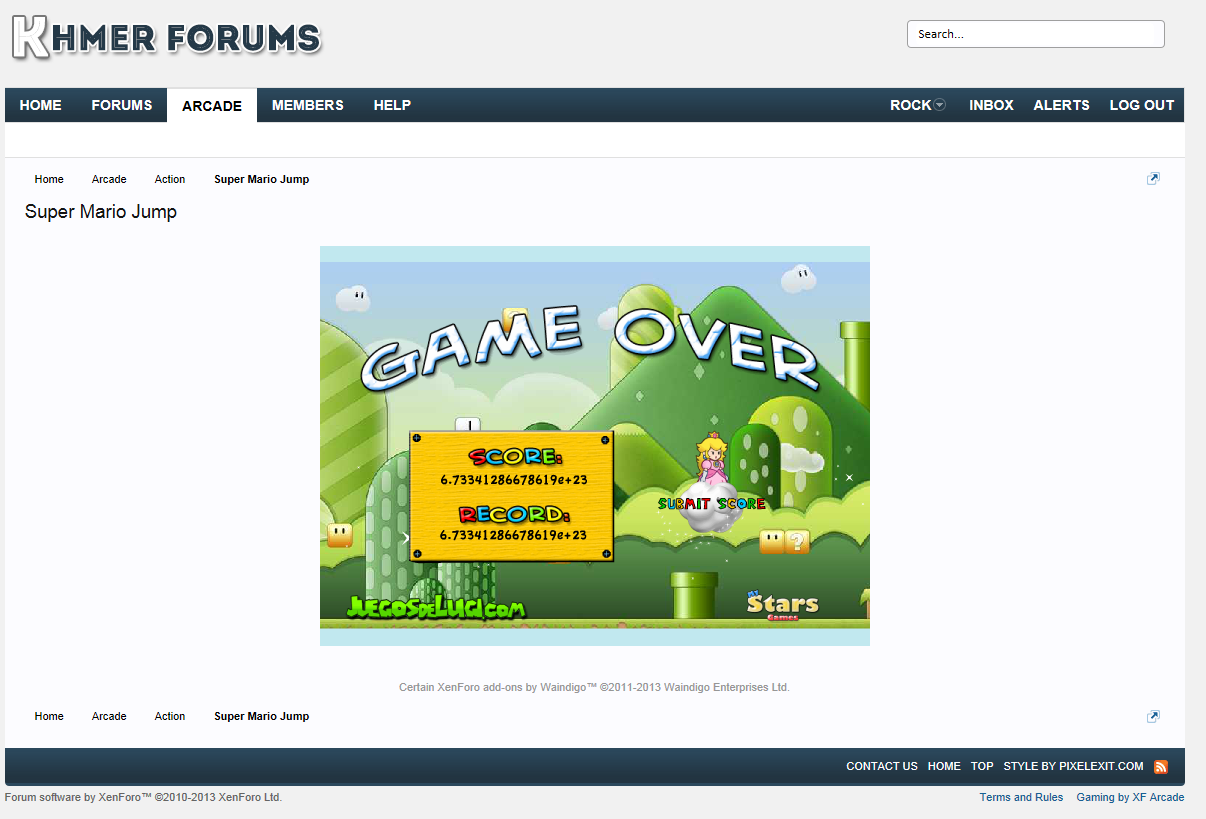Click the Waindigo add-ons copyright notice
This screenshot has width=1206, height=819.
click(x=594, y=687)
